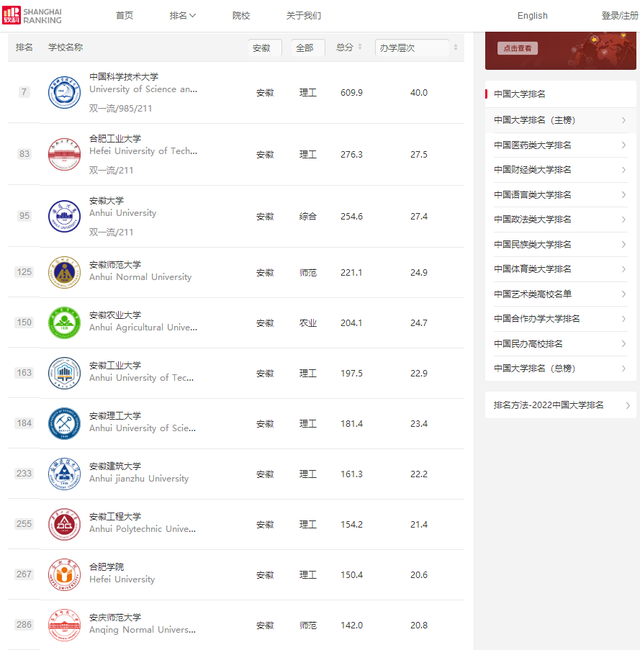Click chevron beside 中国艺术类高校名单
This screenshot has height=650, width=640.
tap(624, 294)
